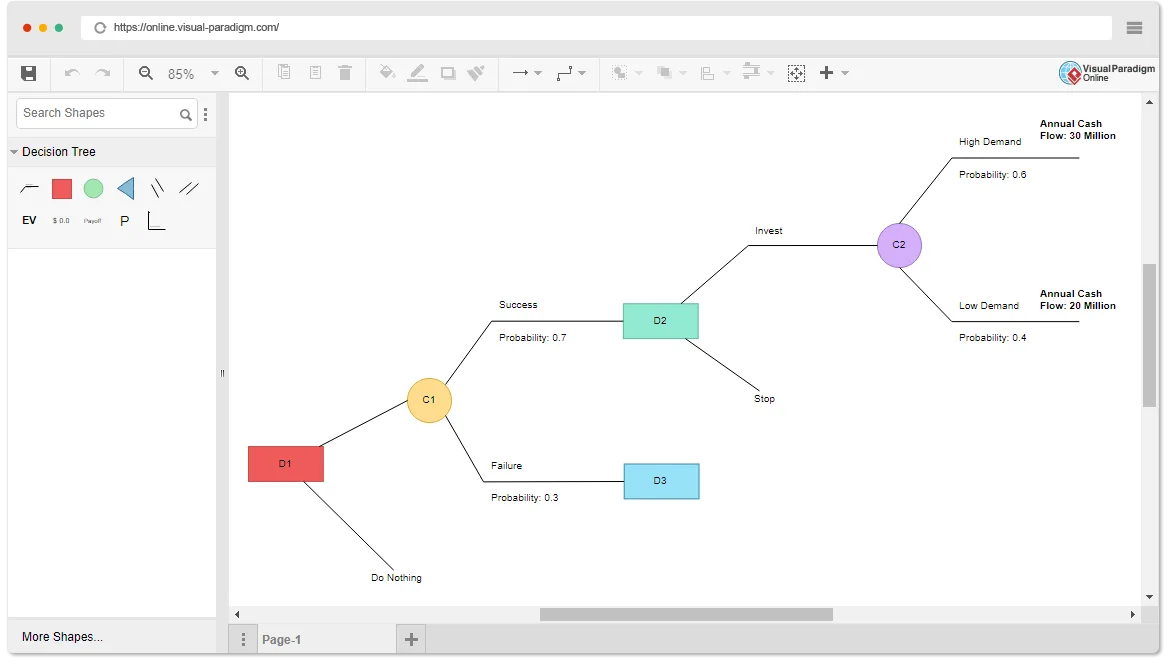Screen dimensions: 1170x665
Task: Open the browser hamburger menu
Action: click(1134, 28)
